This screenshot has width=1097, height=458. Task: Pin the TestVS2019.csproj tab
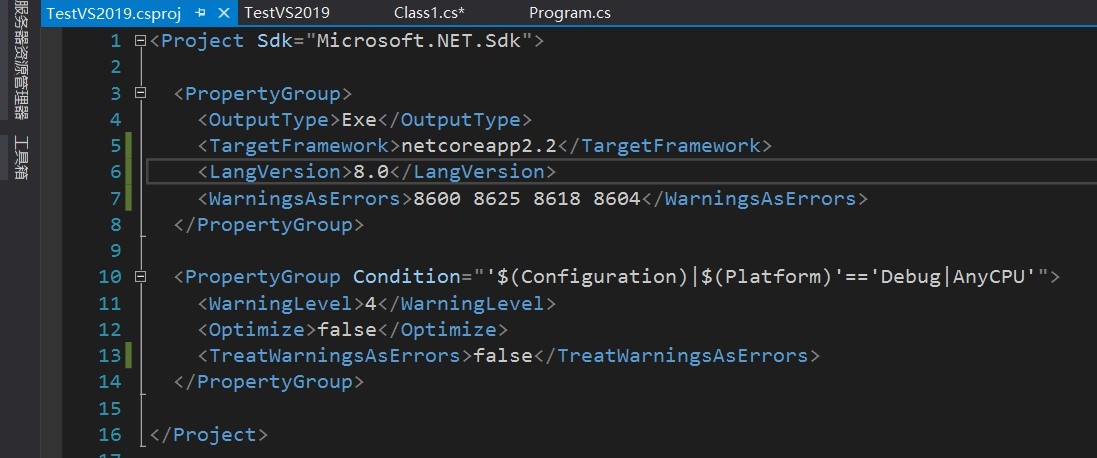(x=201, y=13)
